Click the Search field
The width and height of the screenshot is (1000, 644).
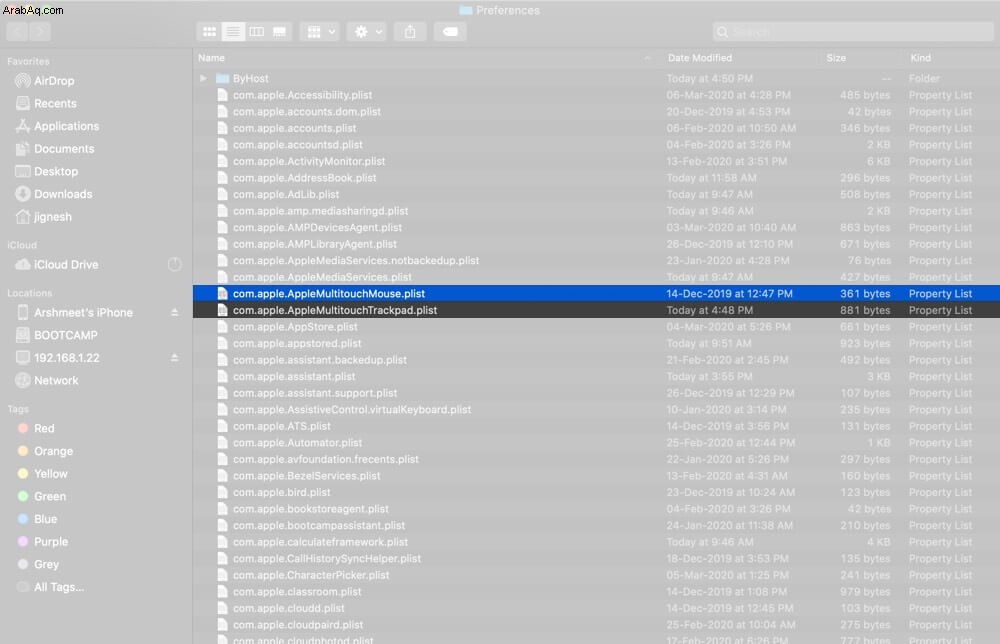pyautogui.click(x=853, y=32)
